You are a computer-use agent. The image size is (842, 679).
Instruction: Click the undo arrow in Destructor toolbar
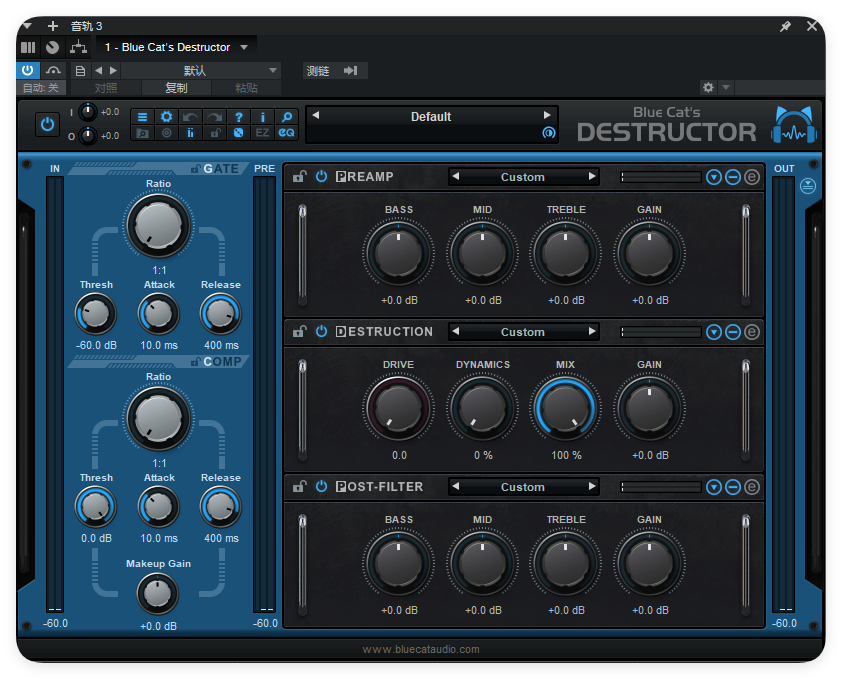point(190,117)
